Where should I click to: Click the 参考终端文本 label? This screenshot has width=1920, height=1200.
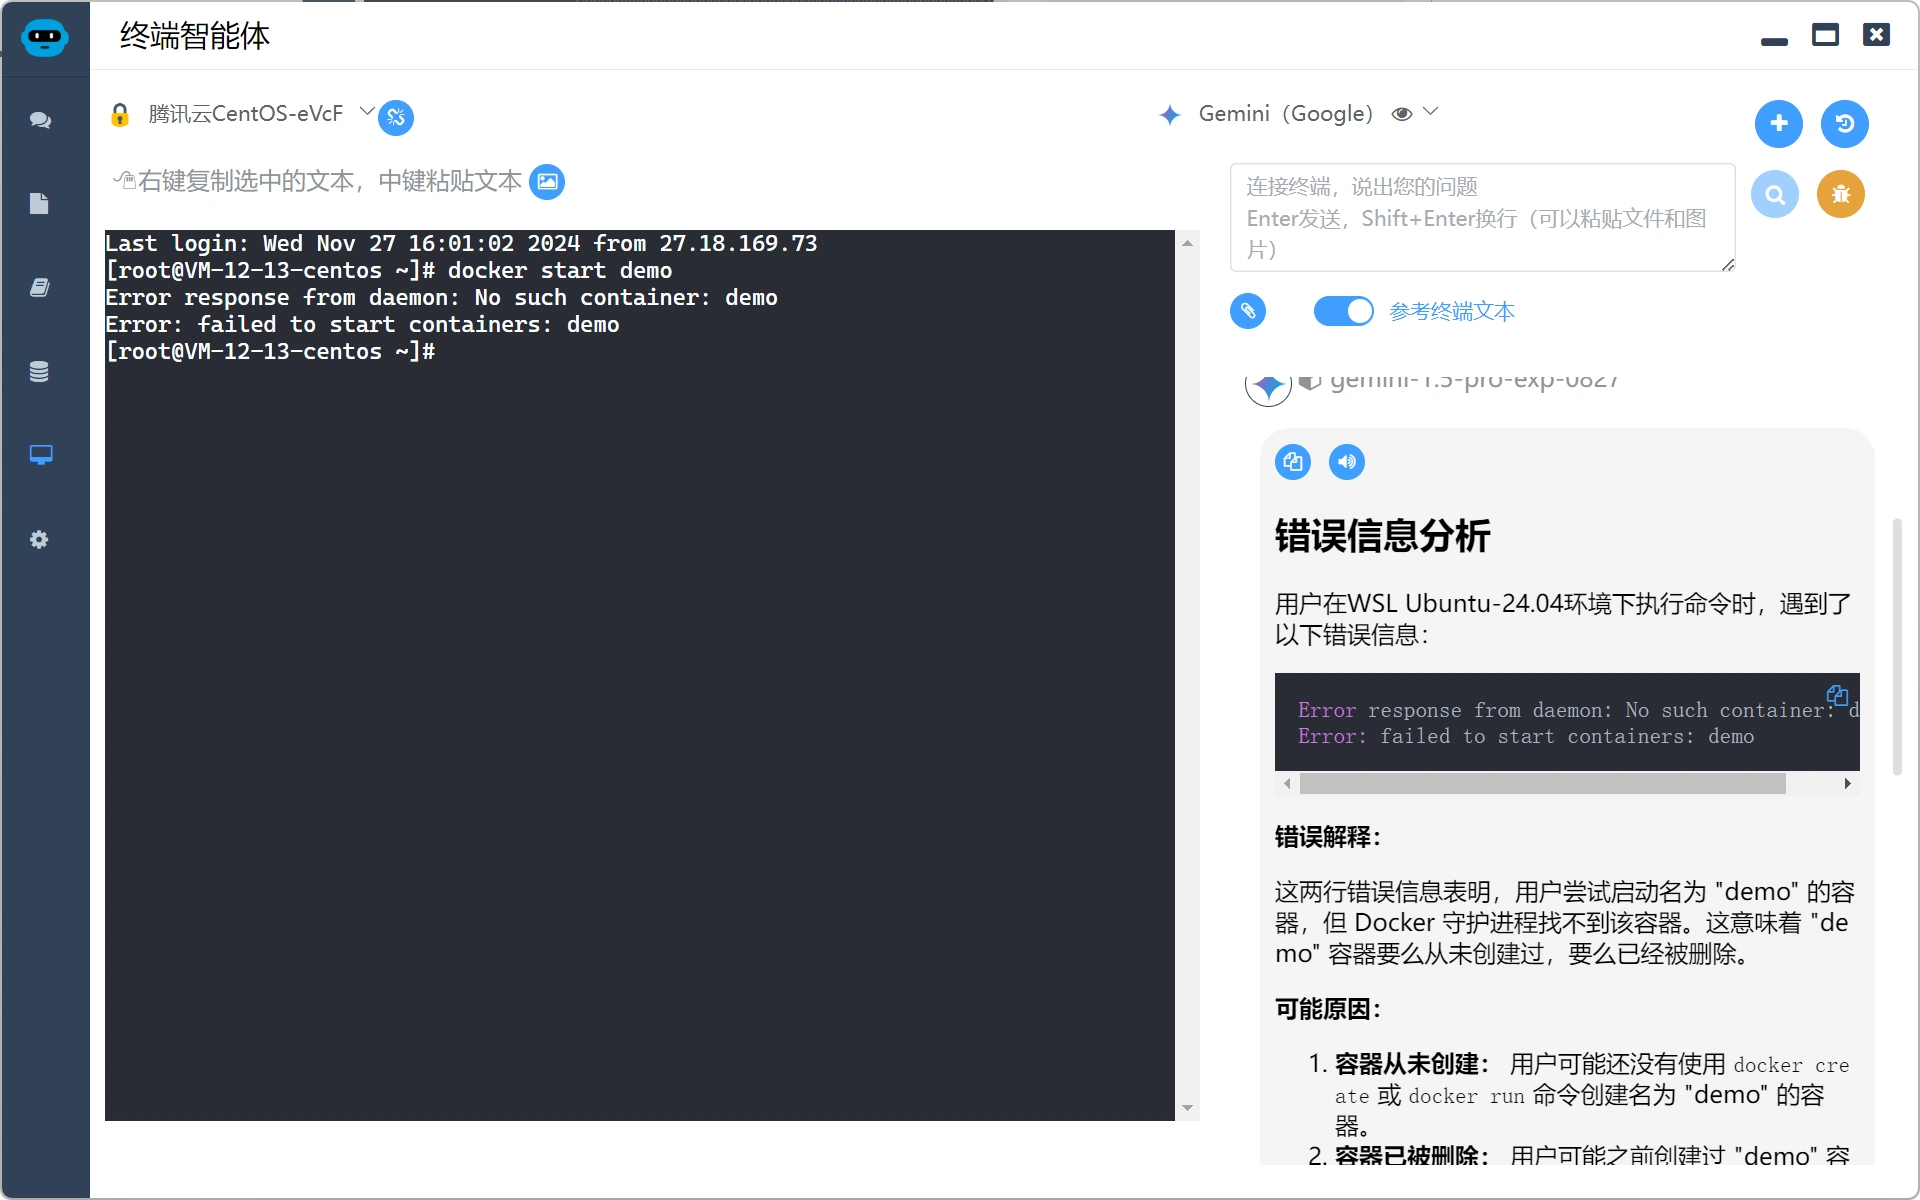[x=1452, y=312]
